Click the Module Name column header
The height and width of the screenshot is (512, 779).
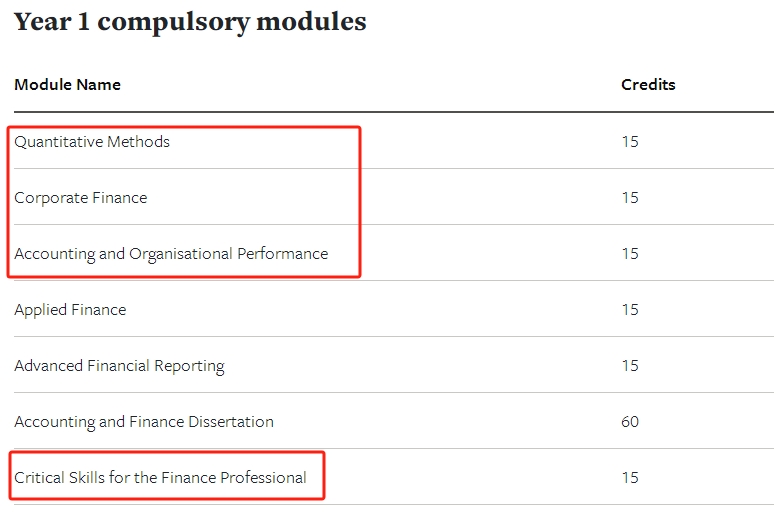(x=68, y=84)
